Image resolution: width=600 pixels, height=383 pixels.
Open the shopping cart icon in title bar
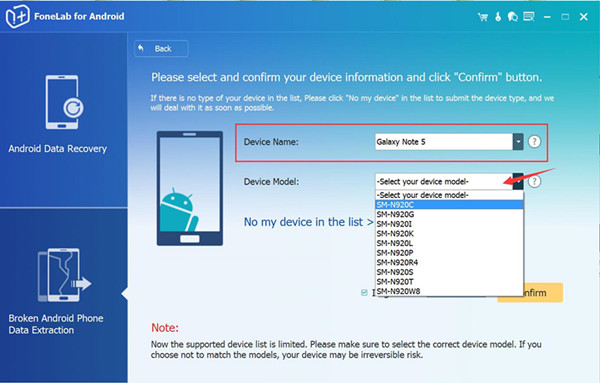[483, 17]
